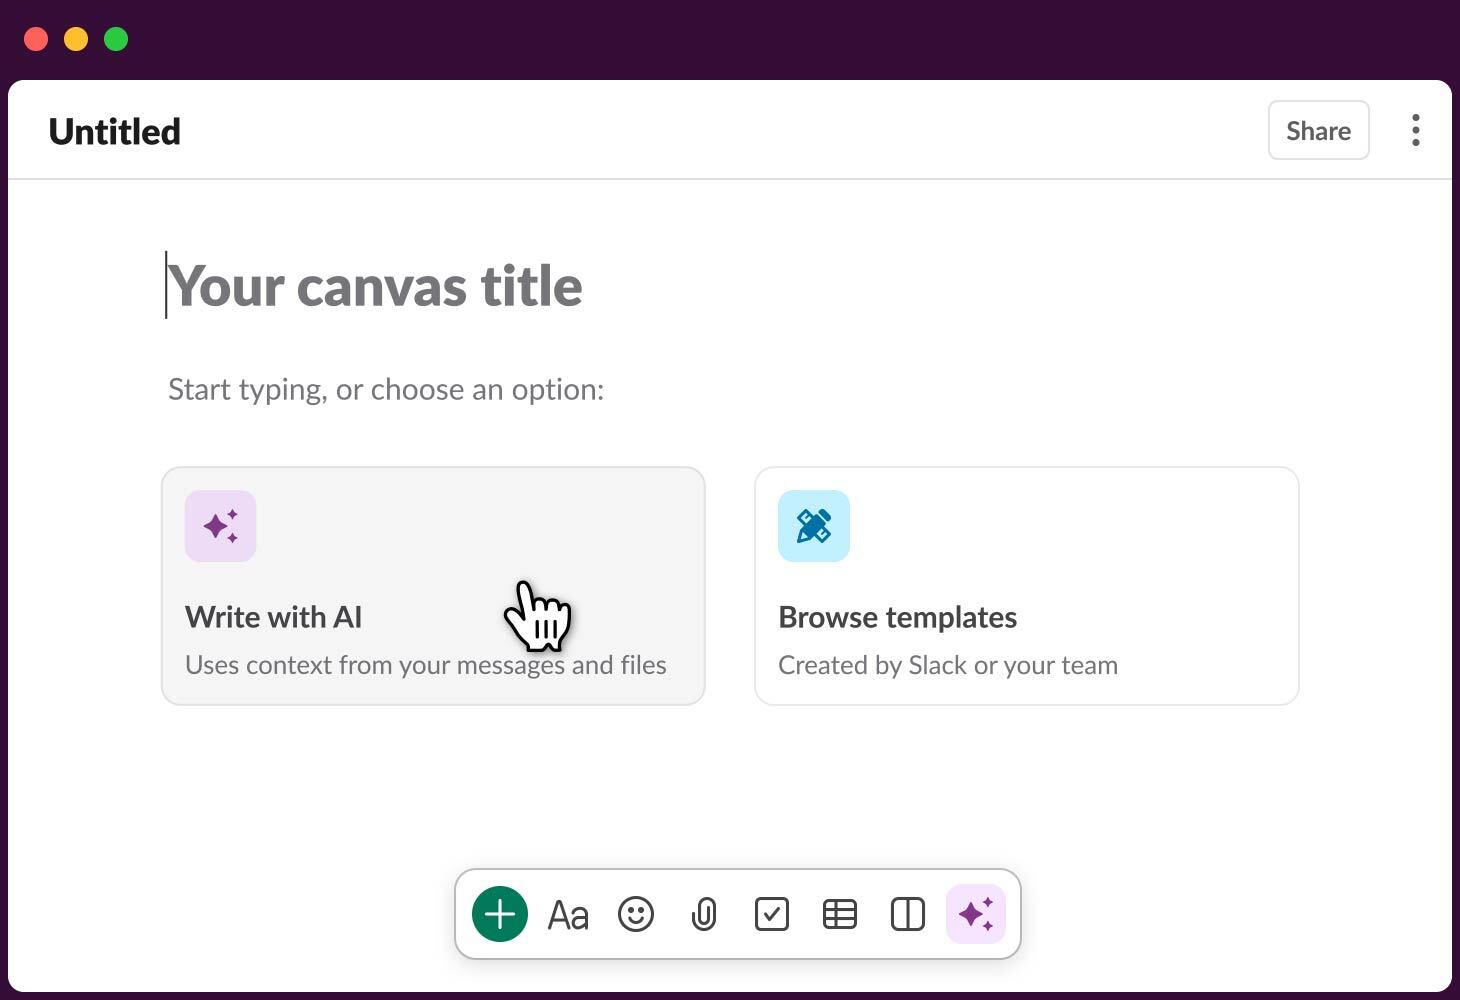Viewport: 1460px width, 1000px height.
Task: Add a two-column layout via the columns icon
Action: 907,913
